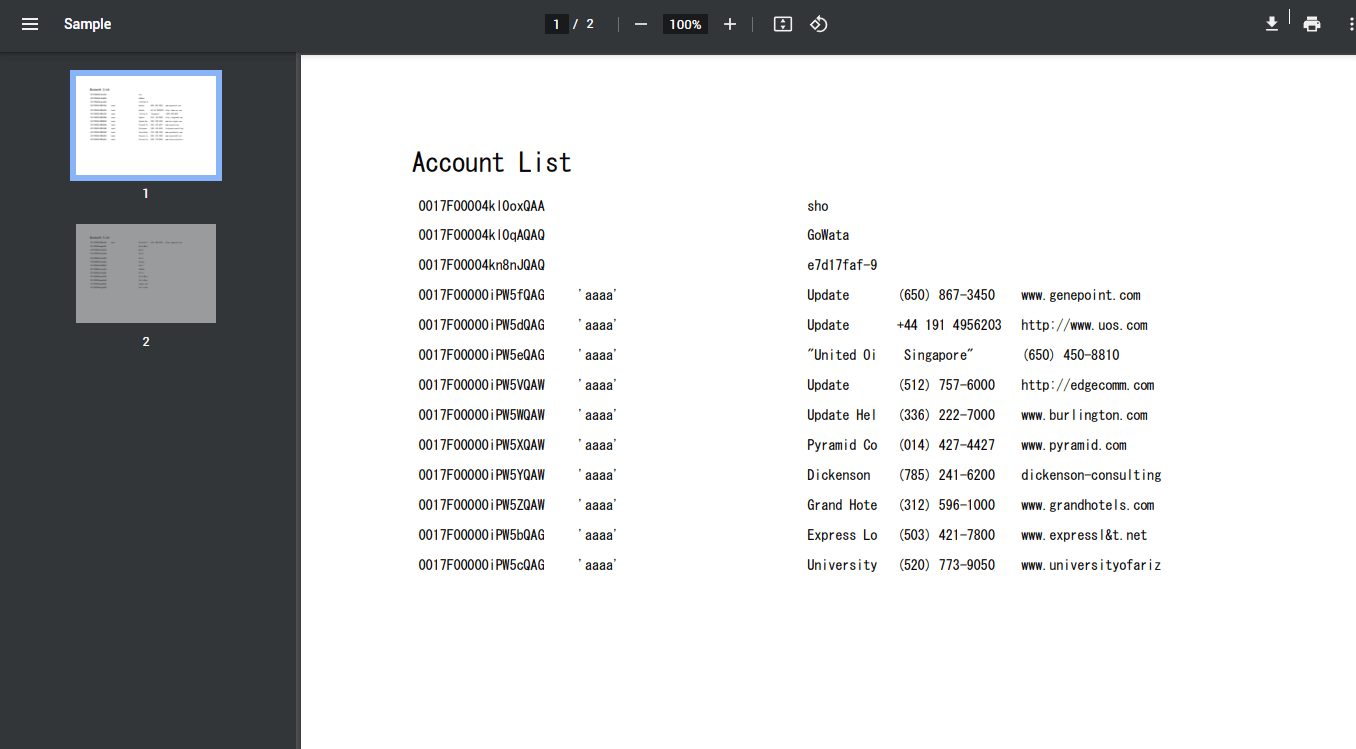Download the PDF file
Viewport: 1356px width, 749px height.
[x=1272, y=24]
